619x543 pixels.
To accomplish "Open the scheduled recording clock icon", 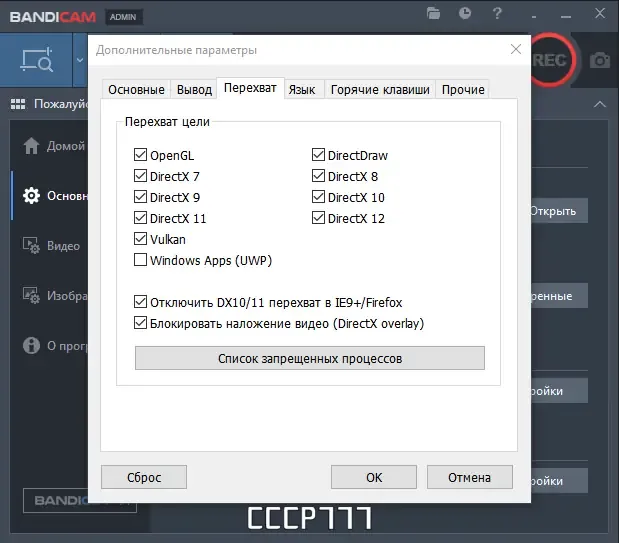I will point(465,13).
